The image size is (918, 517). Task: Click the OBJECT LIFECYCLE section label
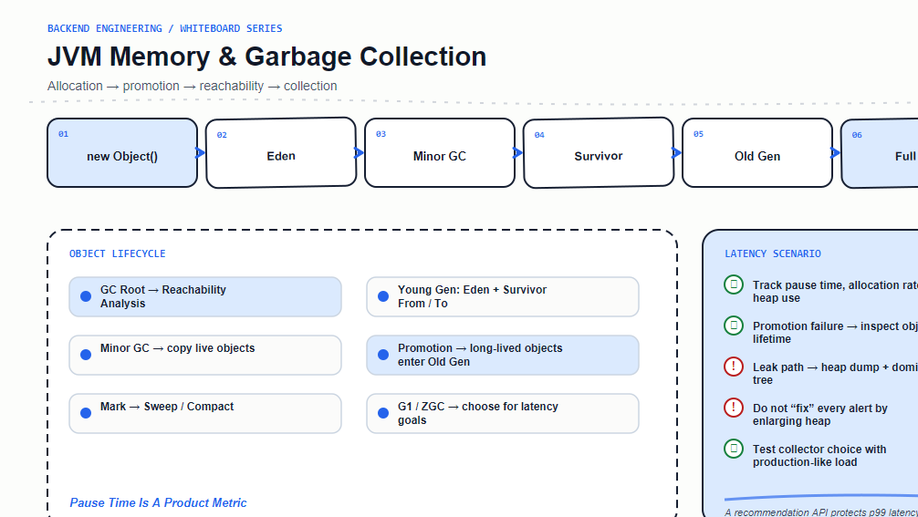point(117,254)
